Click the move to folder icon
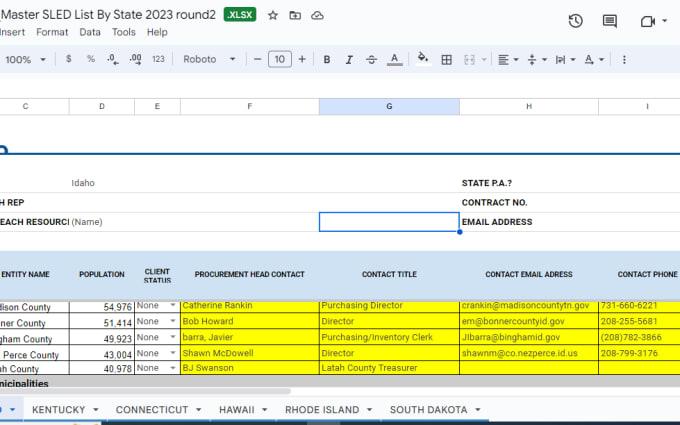This screenshot has height=425, width=680. tap(295, 16)
